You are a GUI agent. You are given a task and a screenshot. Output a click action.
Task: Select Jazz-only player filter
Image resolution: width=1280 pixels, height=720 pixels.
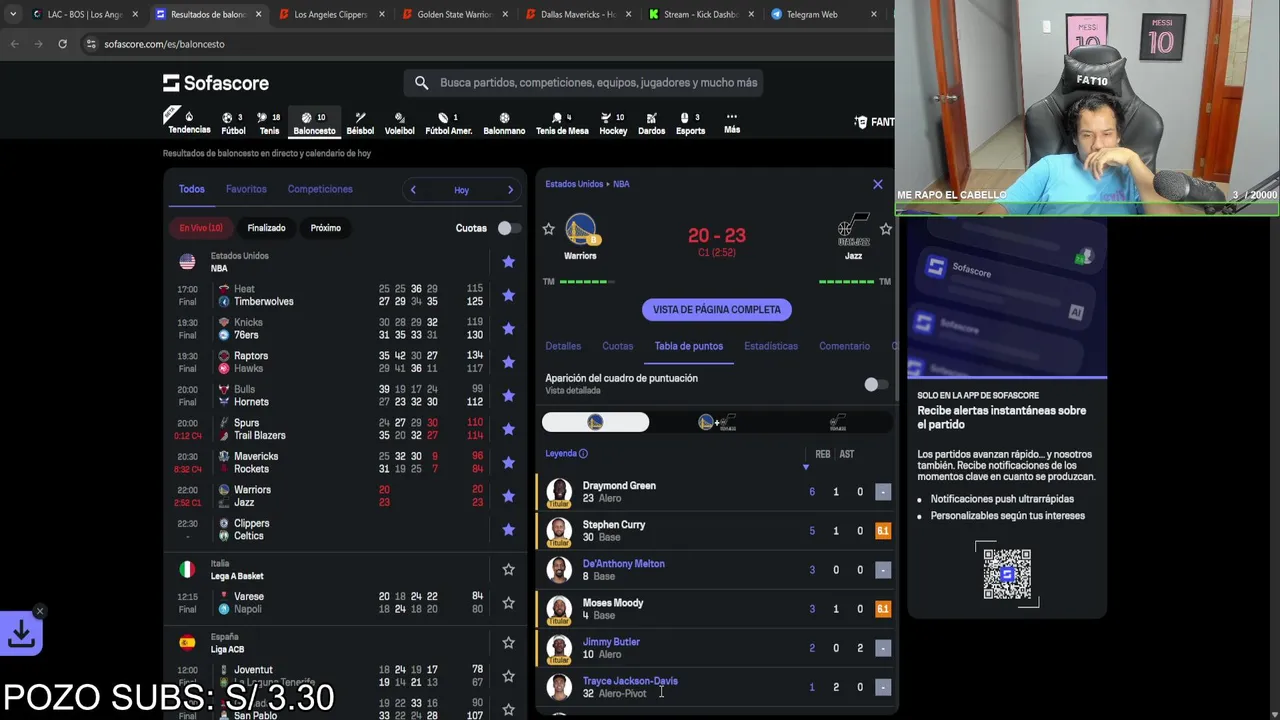[838, 422]
